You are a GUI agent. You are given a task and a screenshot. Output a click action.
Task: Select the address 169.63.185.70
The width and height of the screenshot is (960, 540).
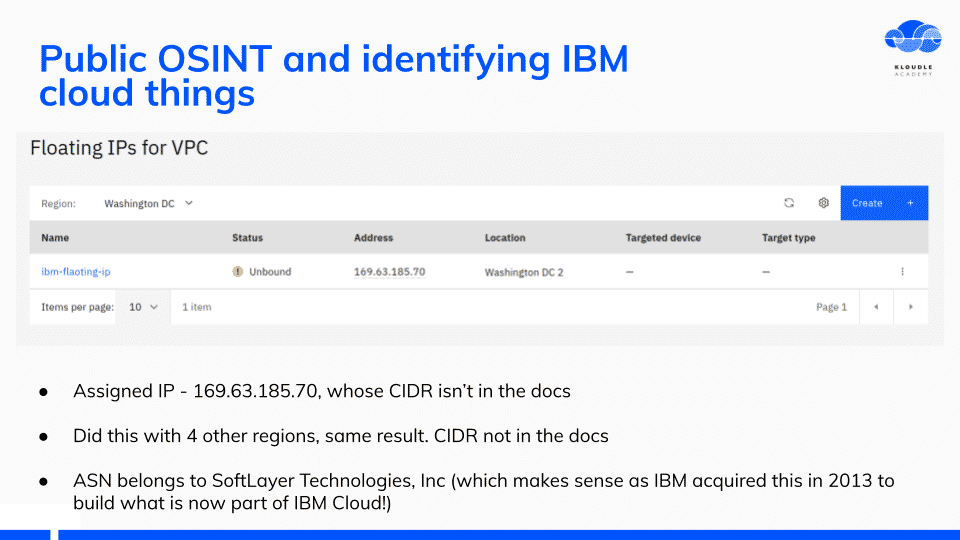(389, 272)
